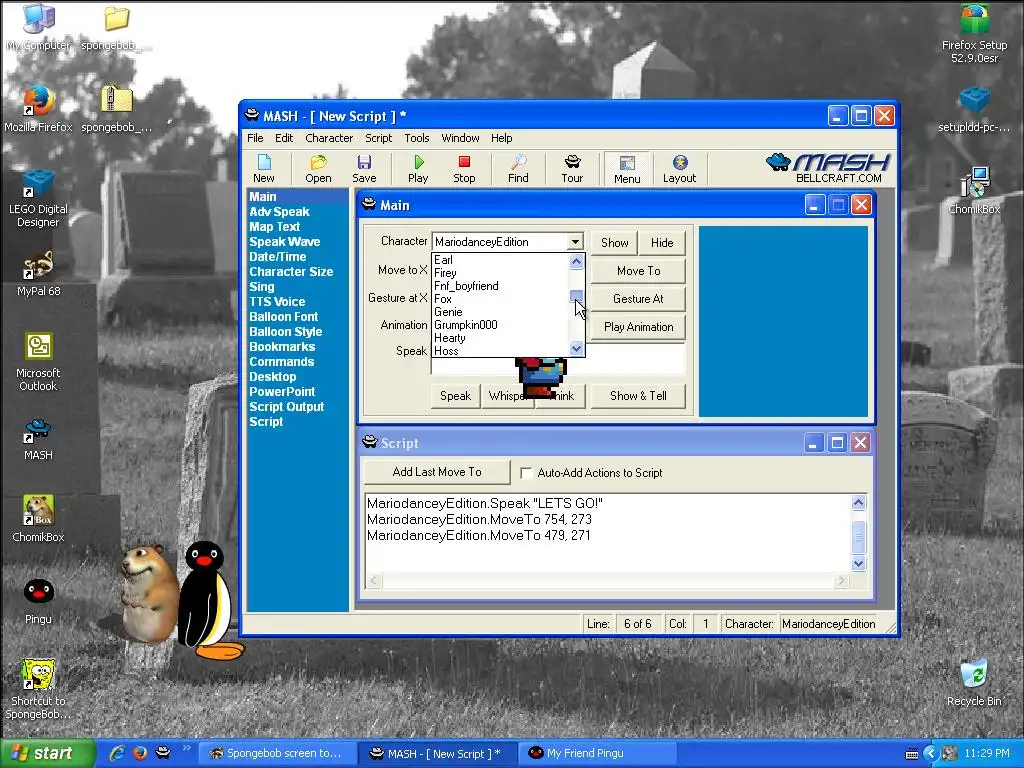Open Character Size in the sidebar
The width and height of the screenshot is (1024, 768).
coord(291,272)
